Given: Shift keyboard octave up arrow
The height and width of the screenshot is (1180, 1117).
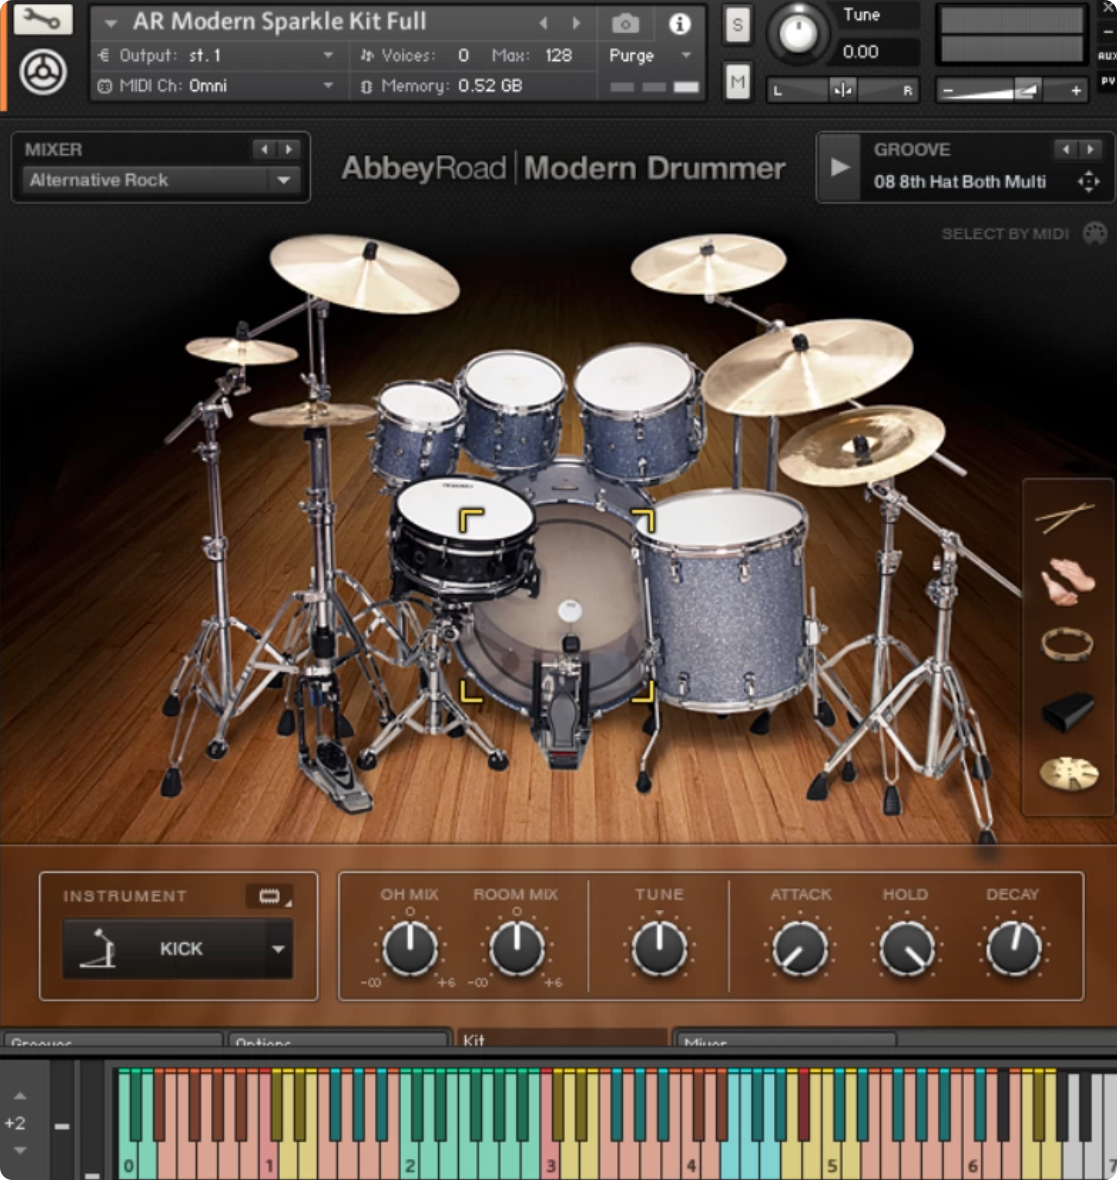Looking at the screenshot, I should point(20,1096).
